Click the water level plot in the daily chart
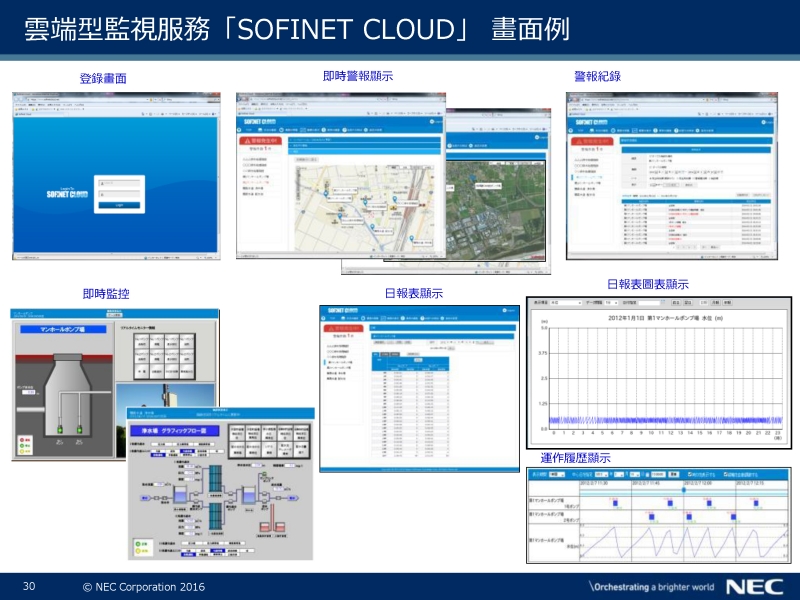This screenshot has width=800, height=600. 665,379
